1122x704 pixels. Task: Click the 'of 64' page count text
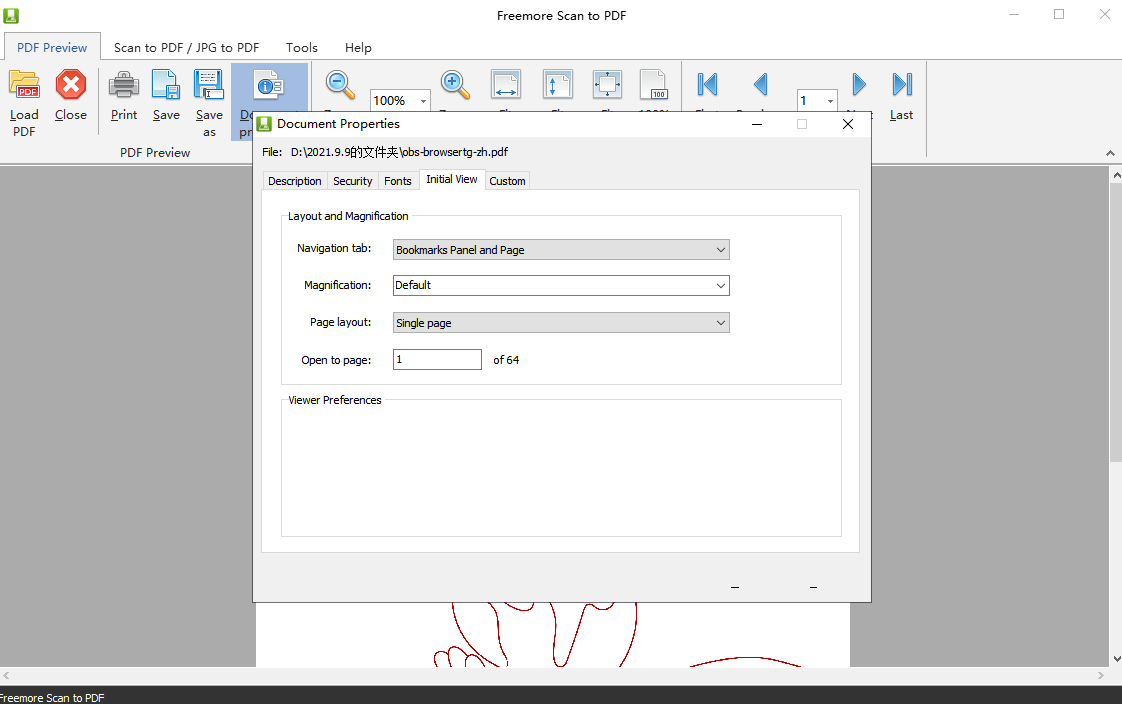coord(506,360)
